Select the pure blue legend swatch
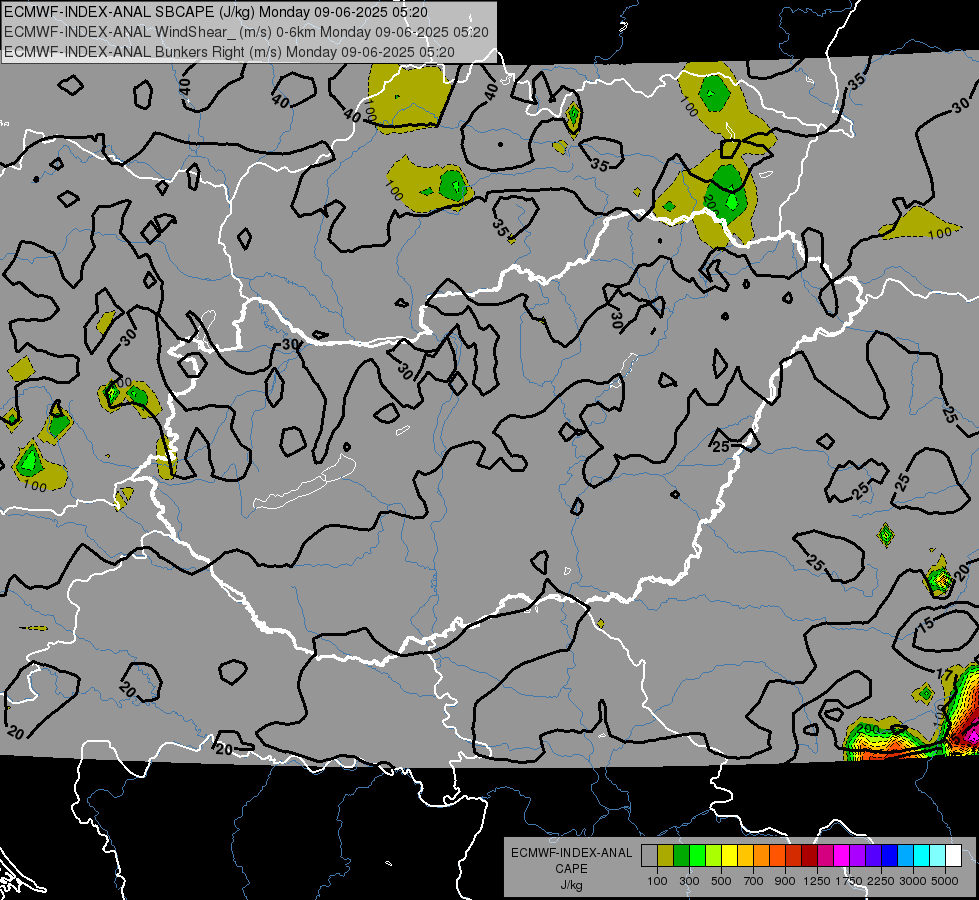Viewport: 979px width, 900px height. pos(890,856)
